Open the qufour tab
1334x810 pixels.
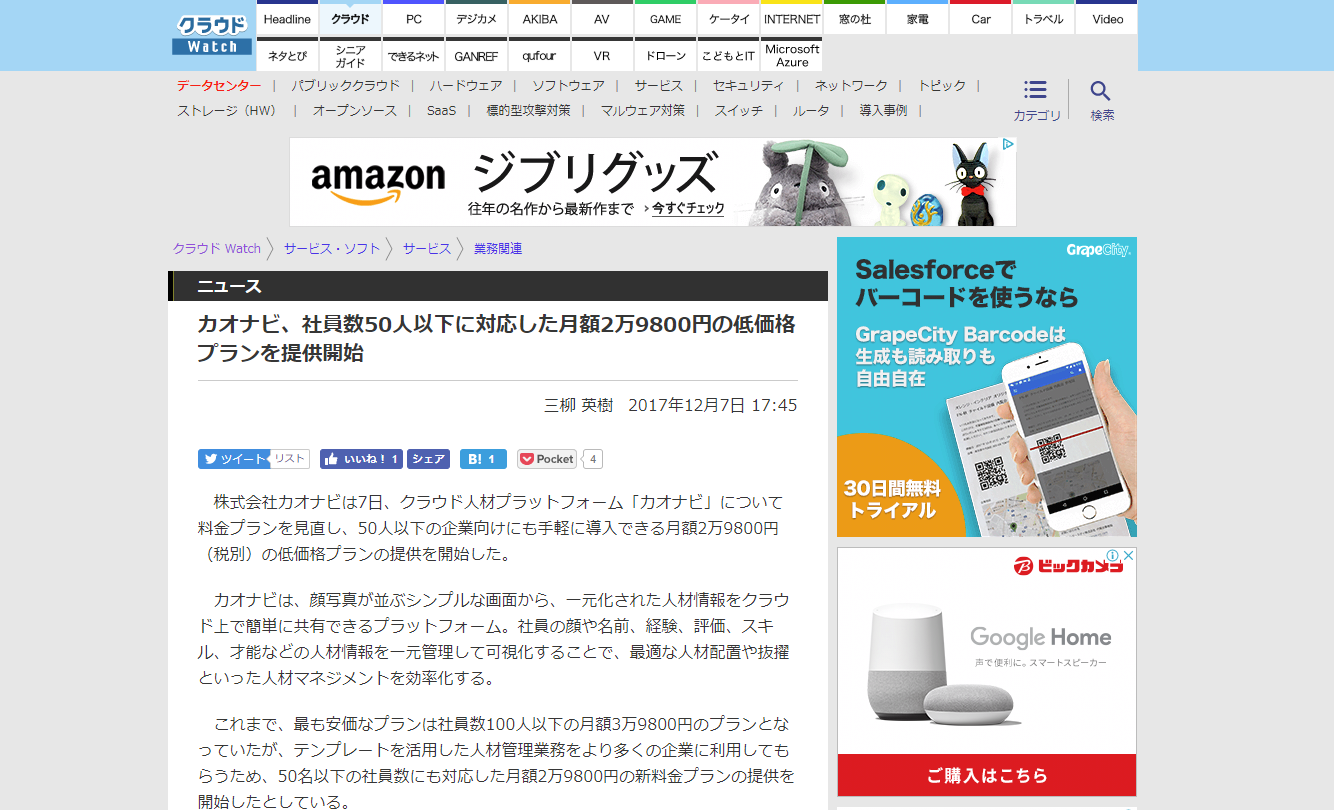click(539, 55)
